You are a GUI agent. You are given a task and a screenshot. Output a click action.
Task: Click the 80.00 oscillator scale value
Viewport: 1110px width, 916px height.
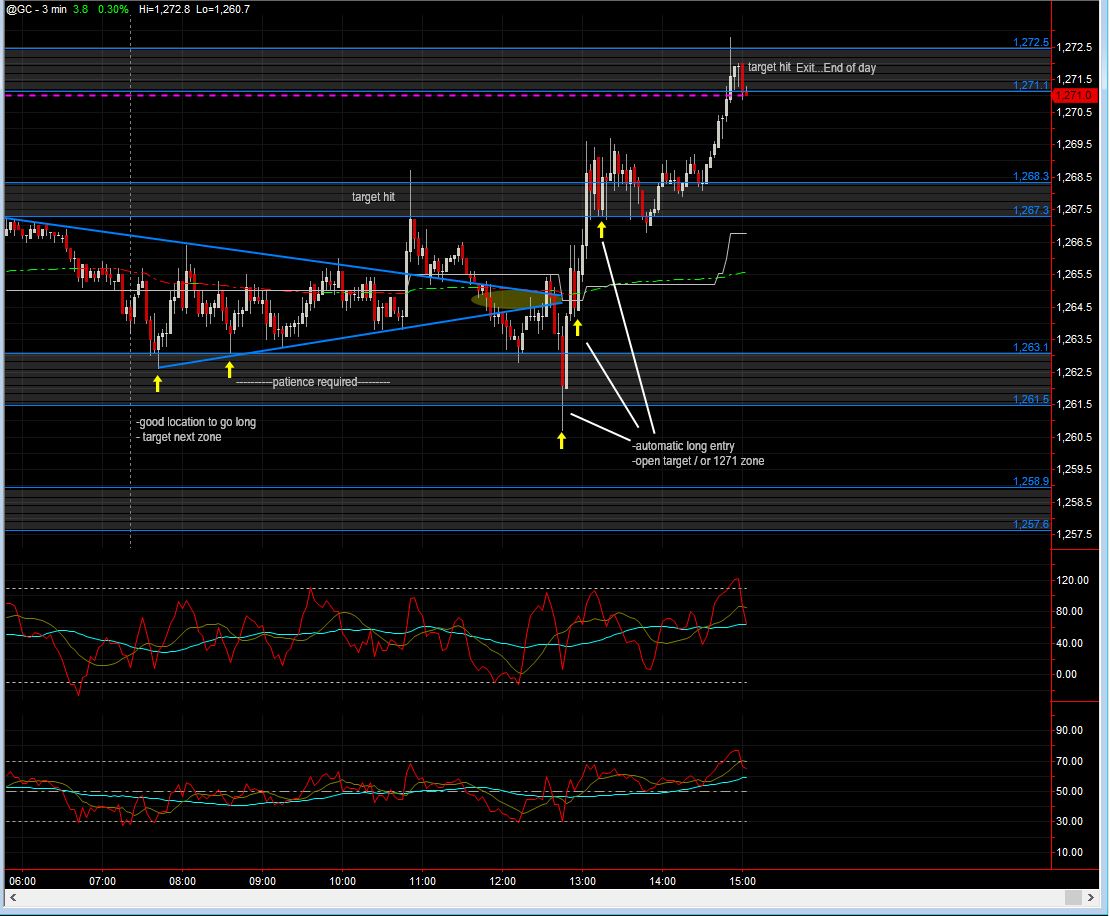[x=1070, y=611]
